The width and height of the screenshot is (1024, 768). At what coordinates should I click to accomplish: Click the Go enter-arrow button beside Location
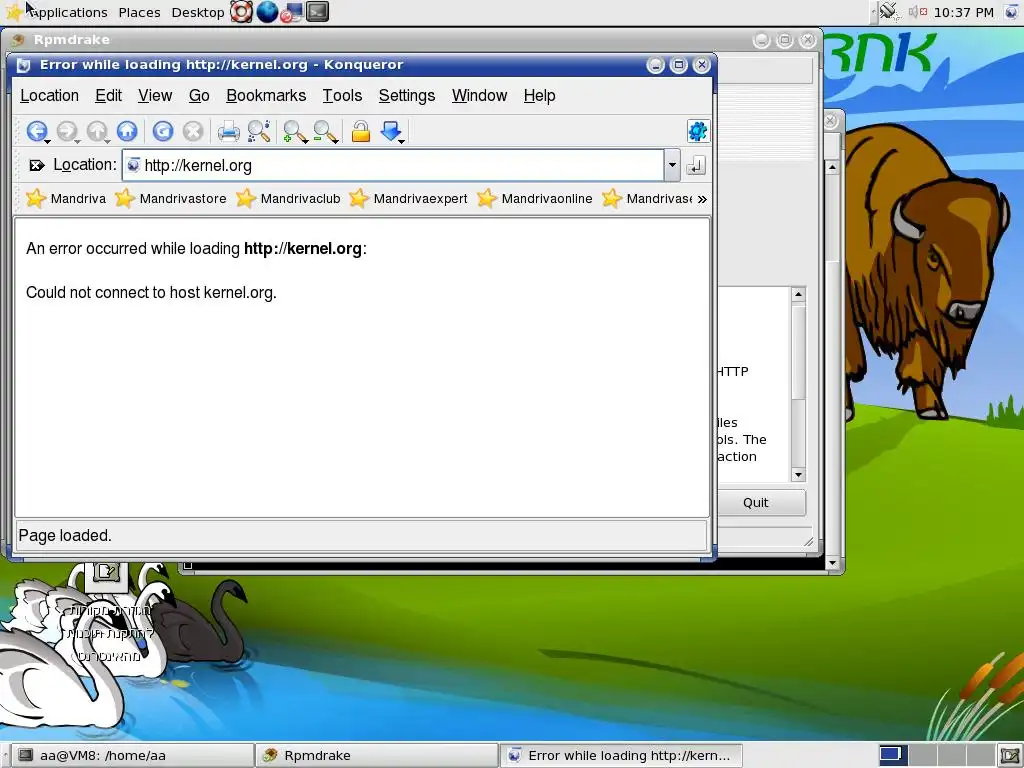[x=696, y=166]
